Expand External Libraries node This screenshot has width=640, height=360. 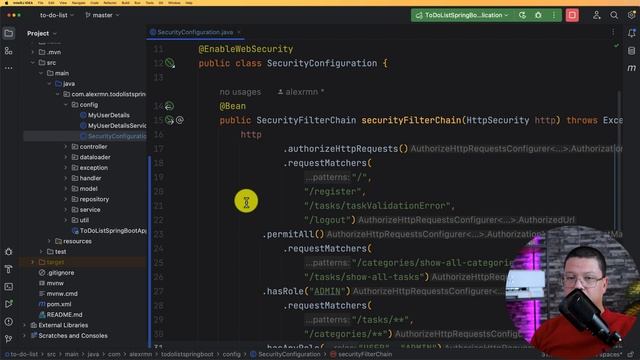[x=24, y=325]
